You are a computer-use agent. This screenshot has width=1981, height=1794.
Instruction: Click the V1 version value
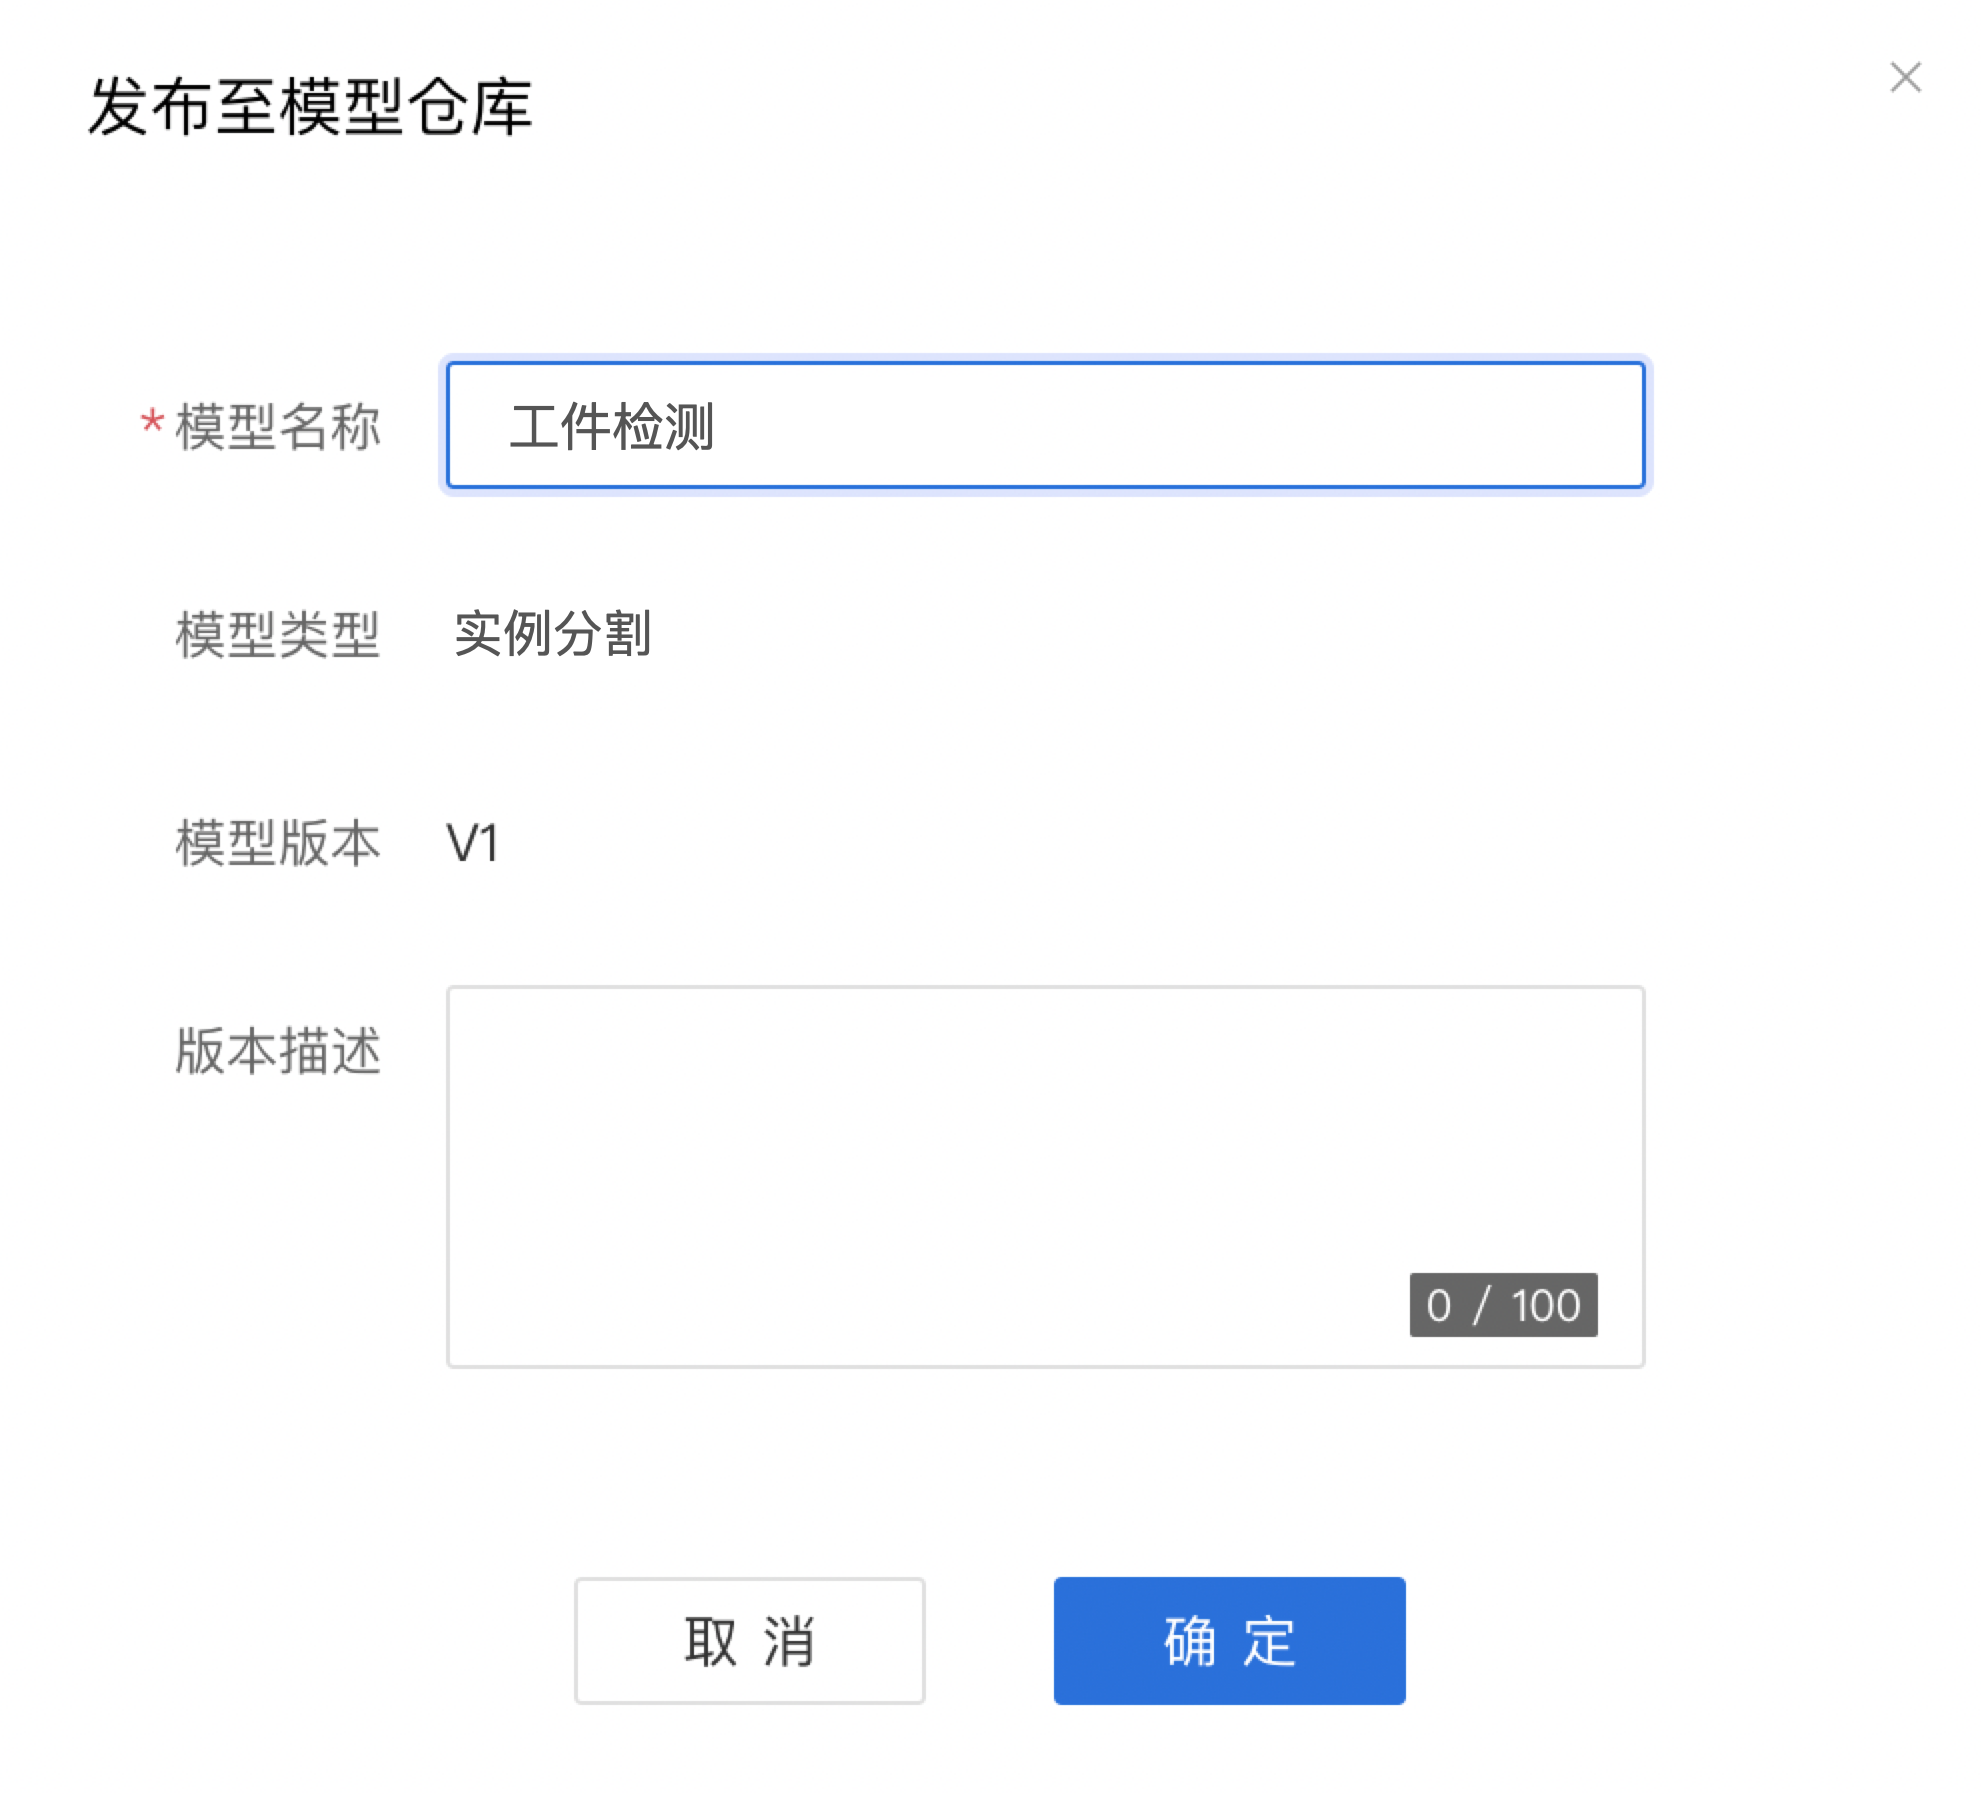click(472, 843)
